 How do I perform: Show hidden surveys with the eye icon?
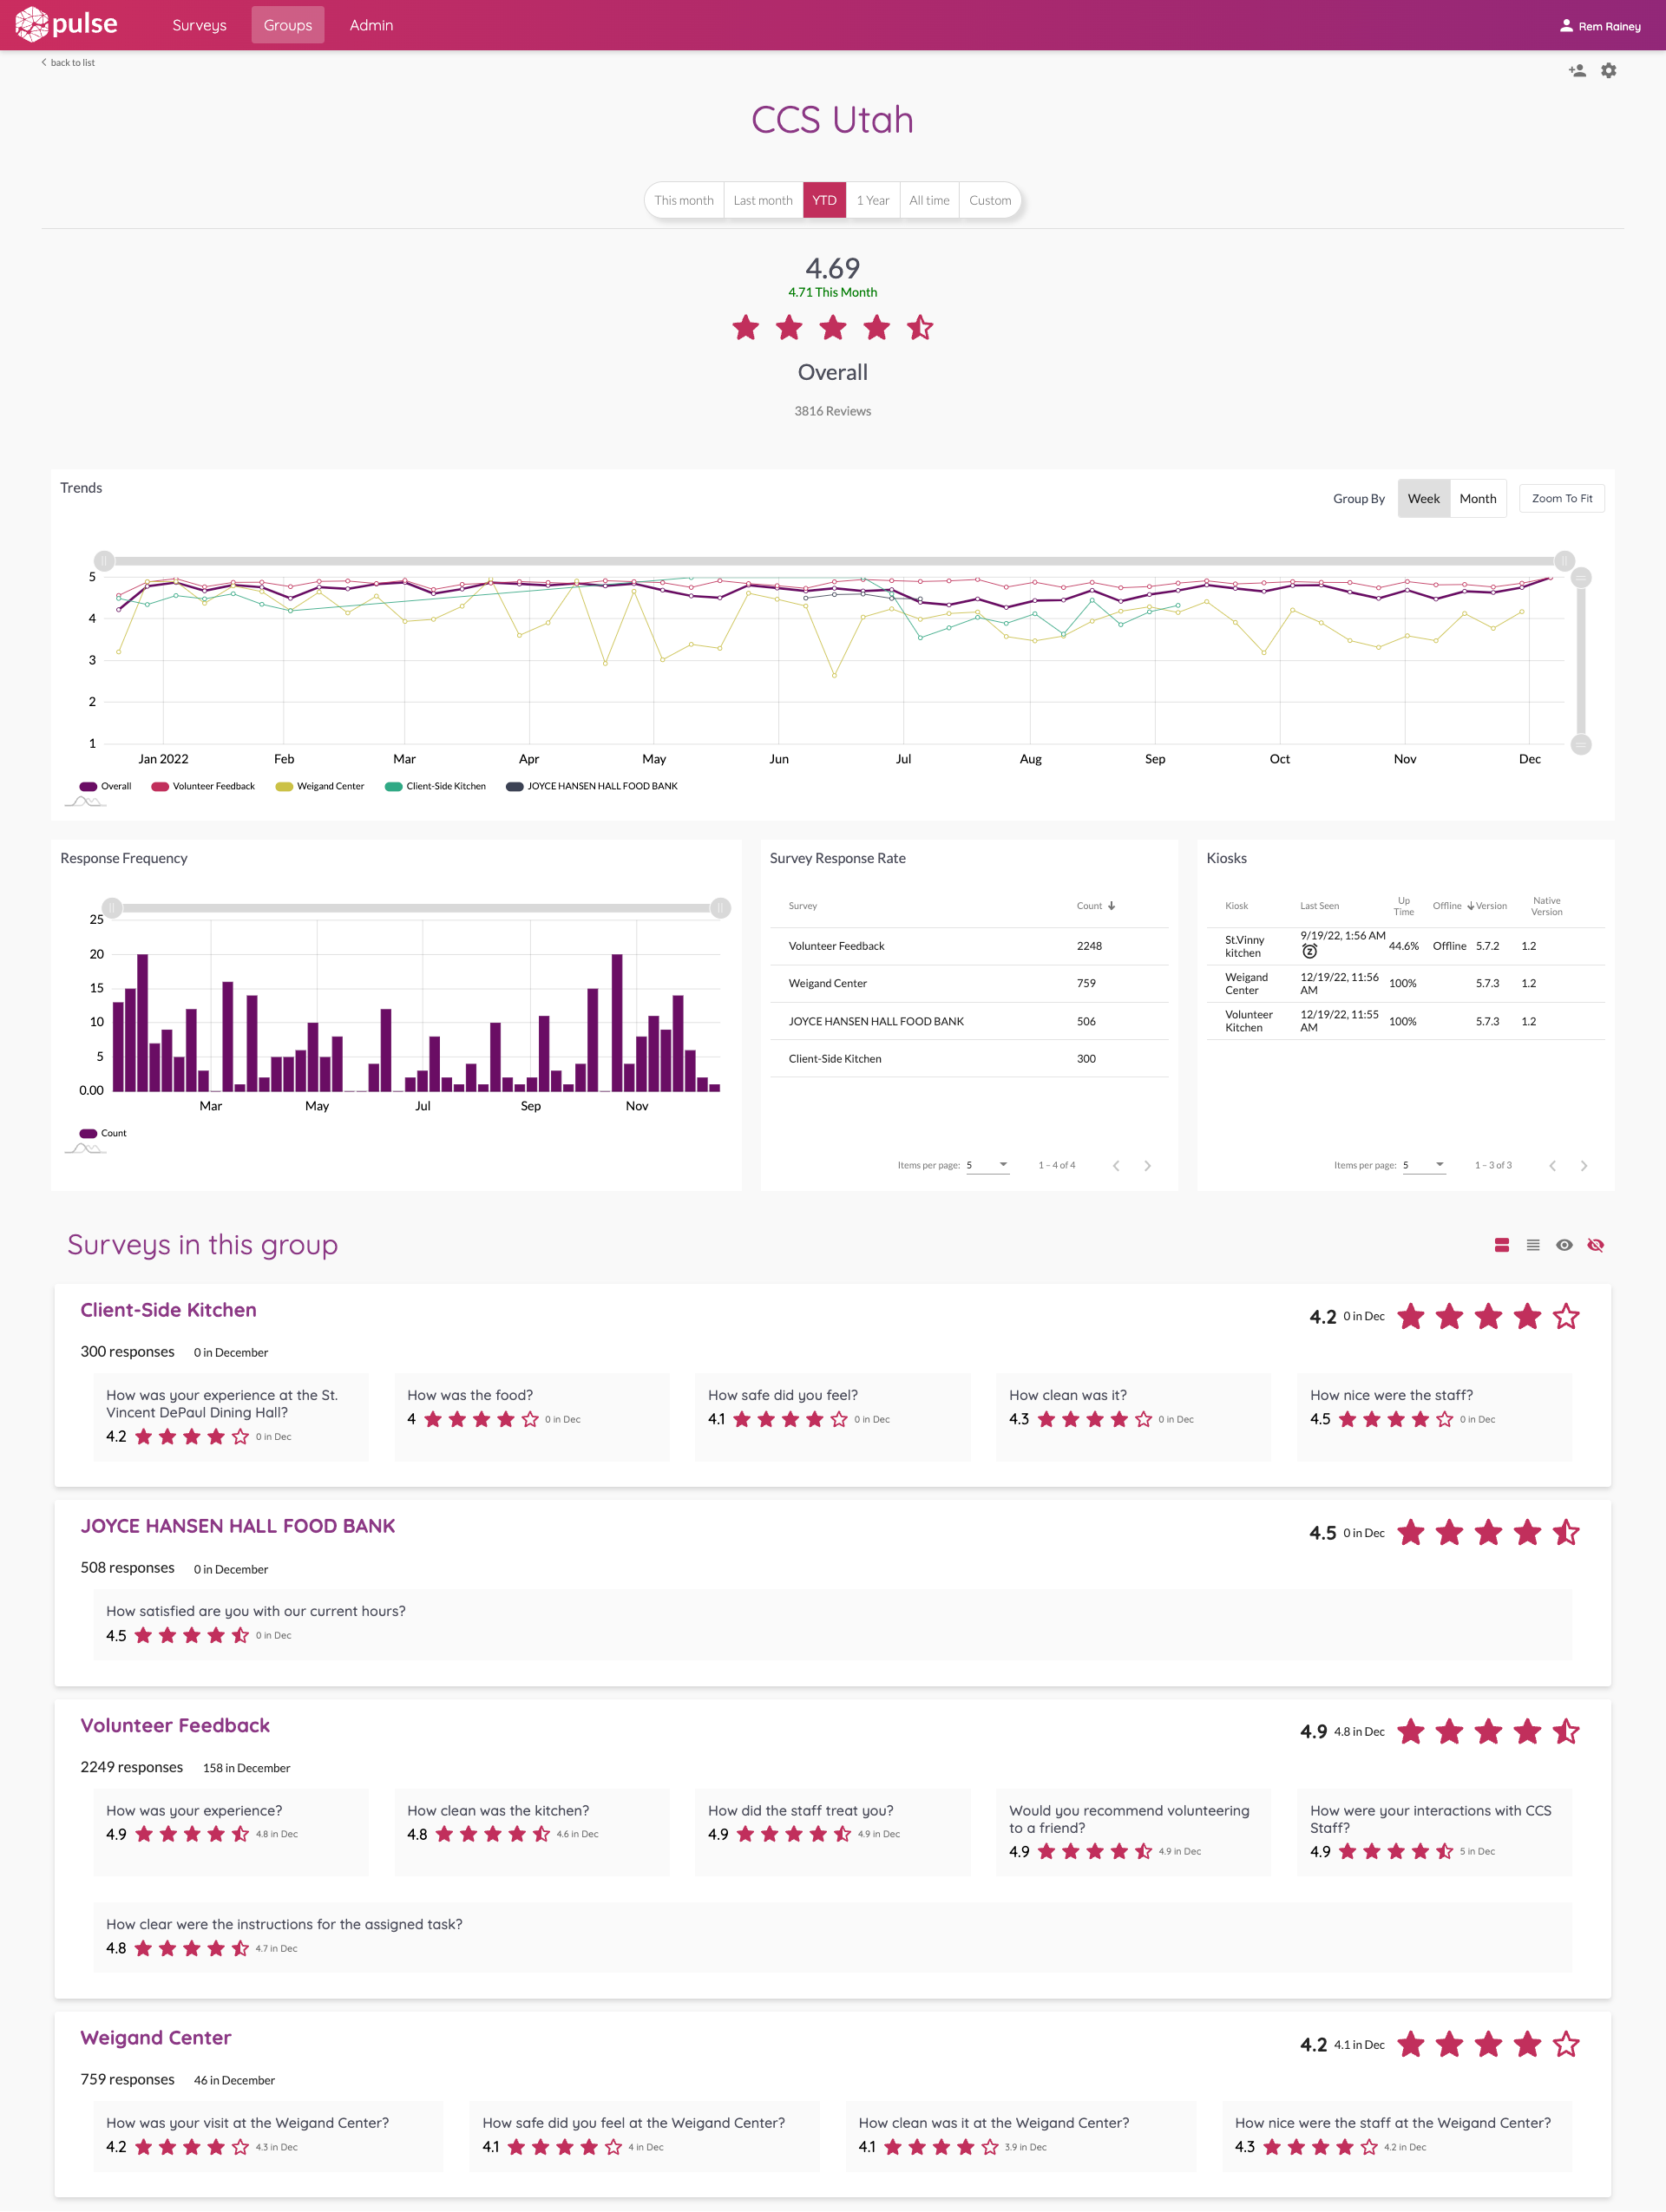[1565, 1245]
